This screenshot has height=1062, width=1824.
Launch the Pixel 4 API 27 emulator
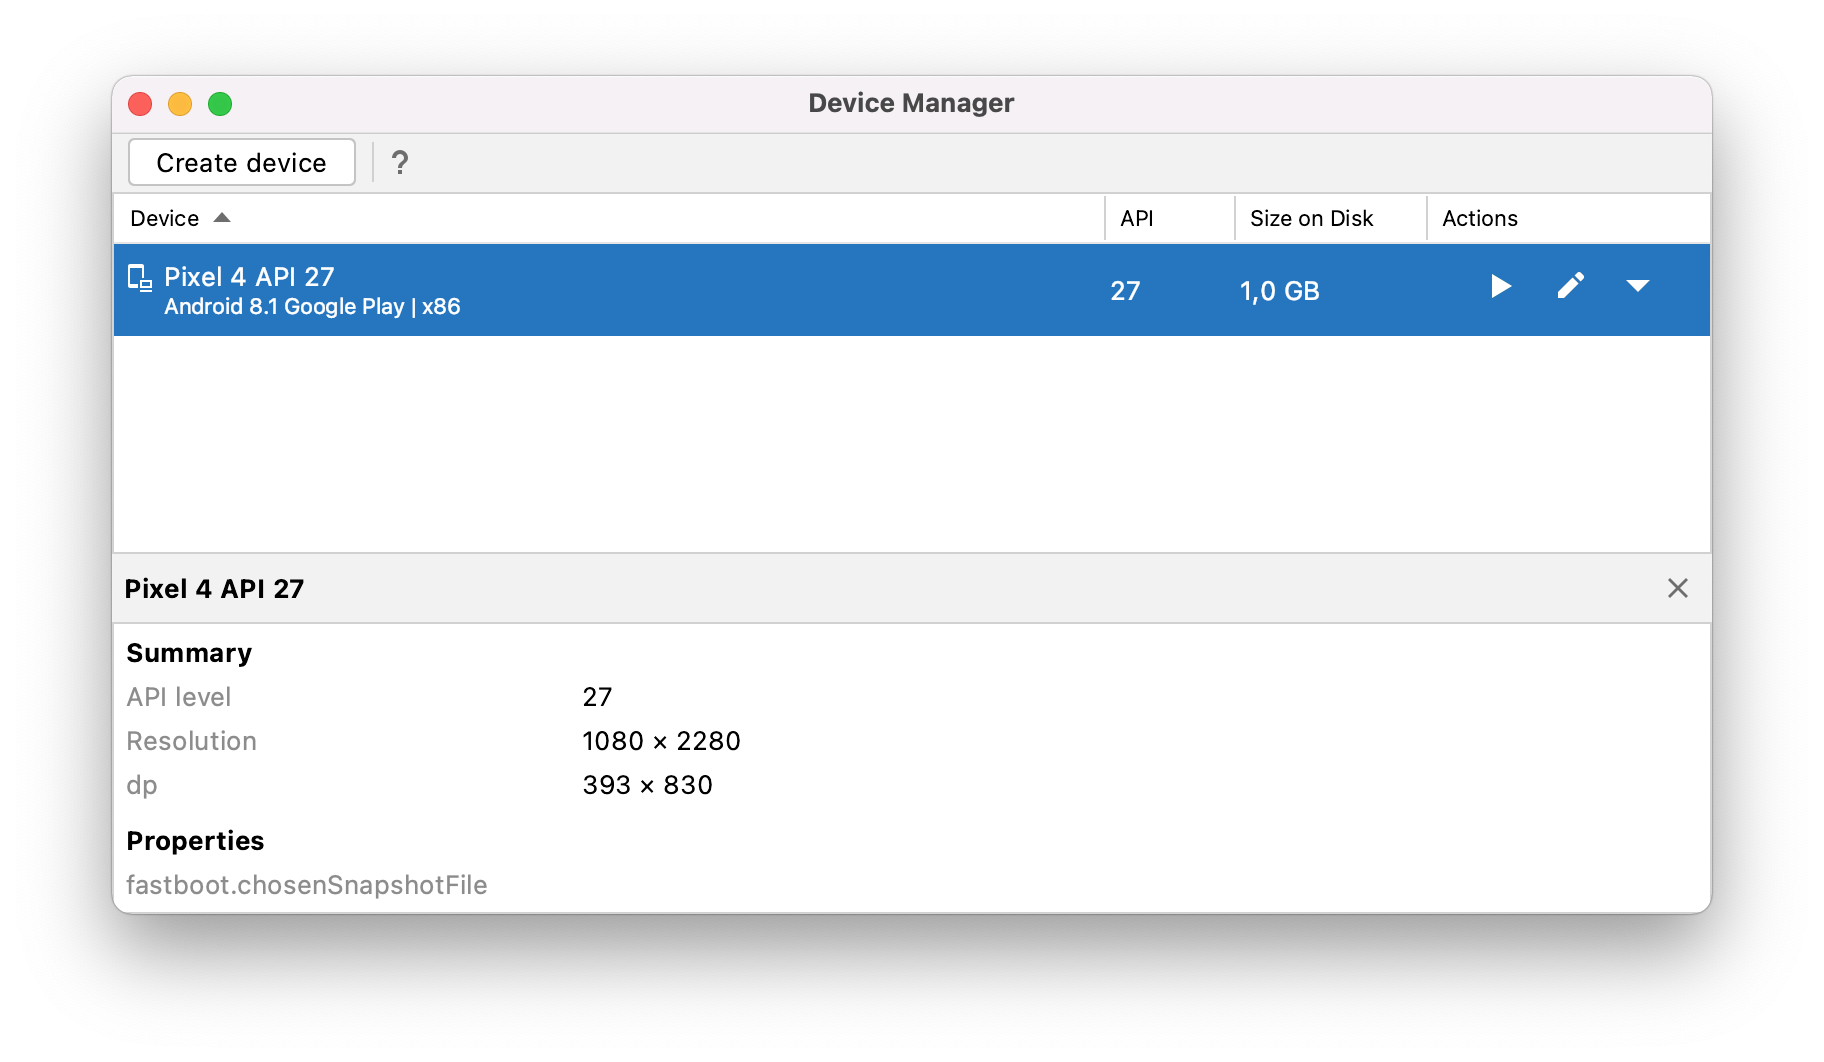pos(1500,287)
